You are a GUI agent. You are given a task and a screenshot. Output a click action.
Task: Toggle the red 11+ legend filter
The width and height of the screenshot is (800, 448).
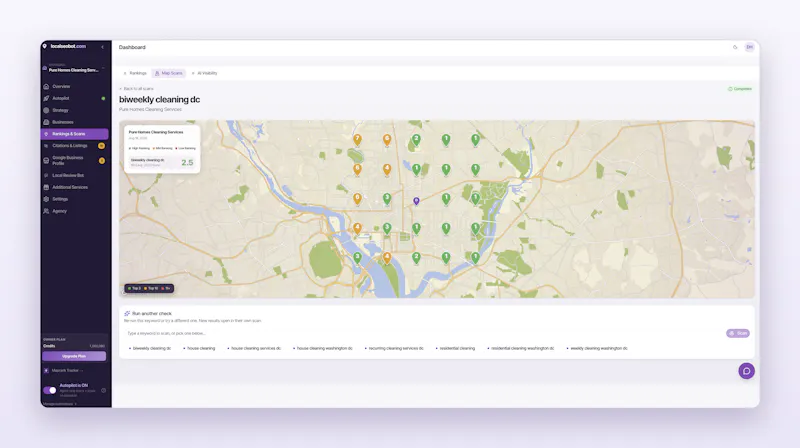click(x=166, y=288)
